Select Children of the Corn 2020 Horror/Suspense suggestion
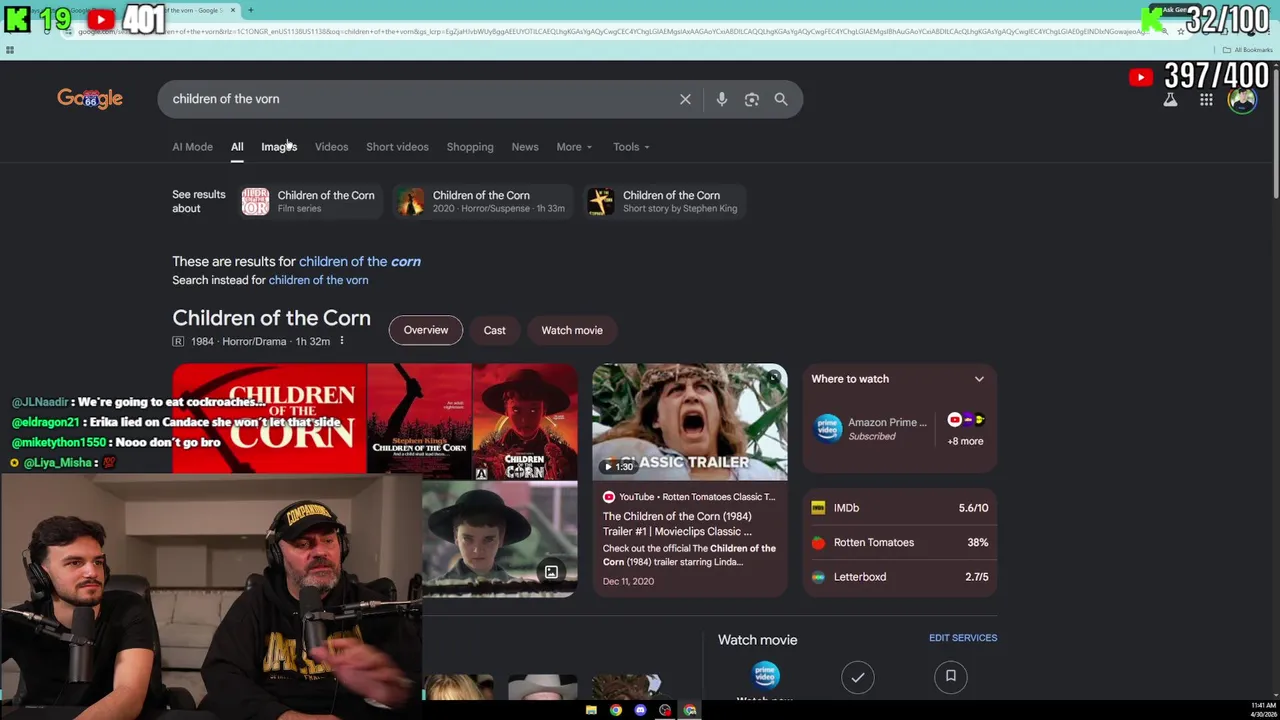Image resolution: width=1280 pixels, height=720 pixels. pos(481,201)
